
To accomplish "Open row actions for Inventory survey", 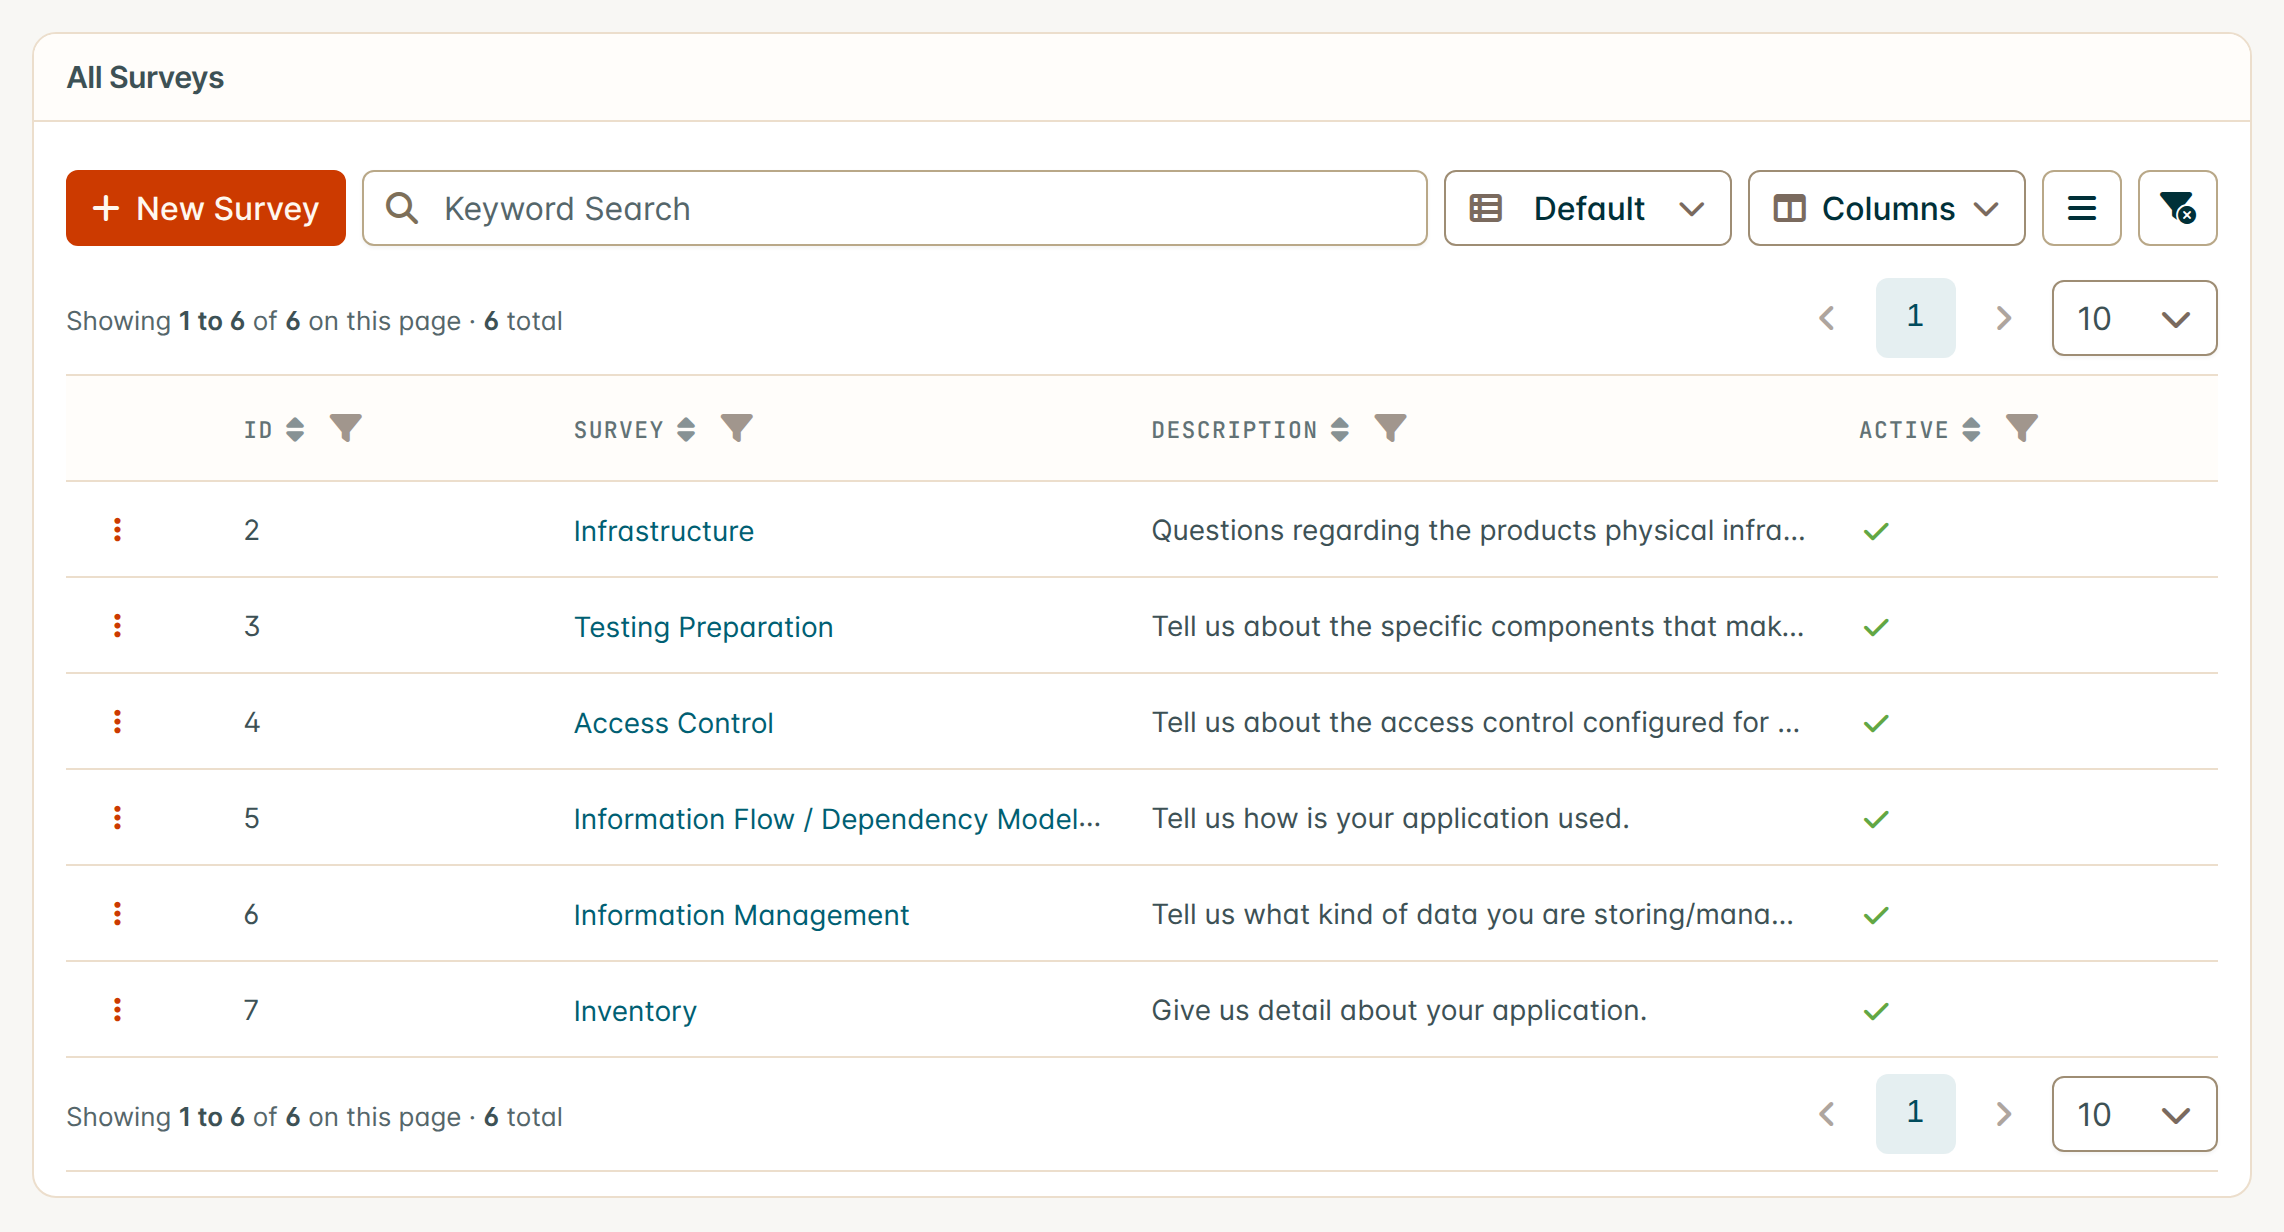I will [x=118, y=1010].
